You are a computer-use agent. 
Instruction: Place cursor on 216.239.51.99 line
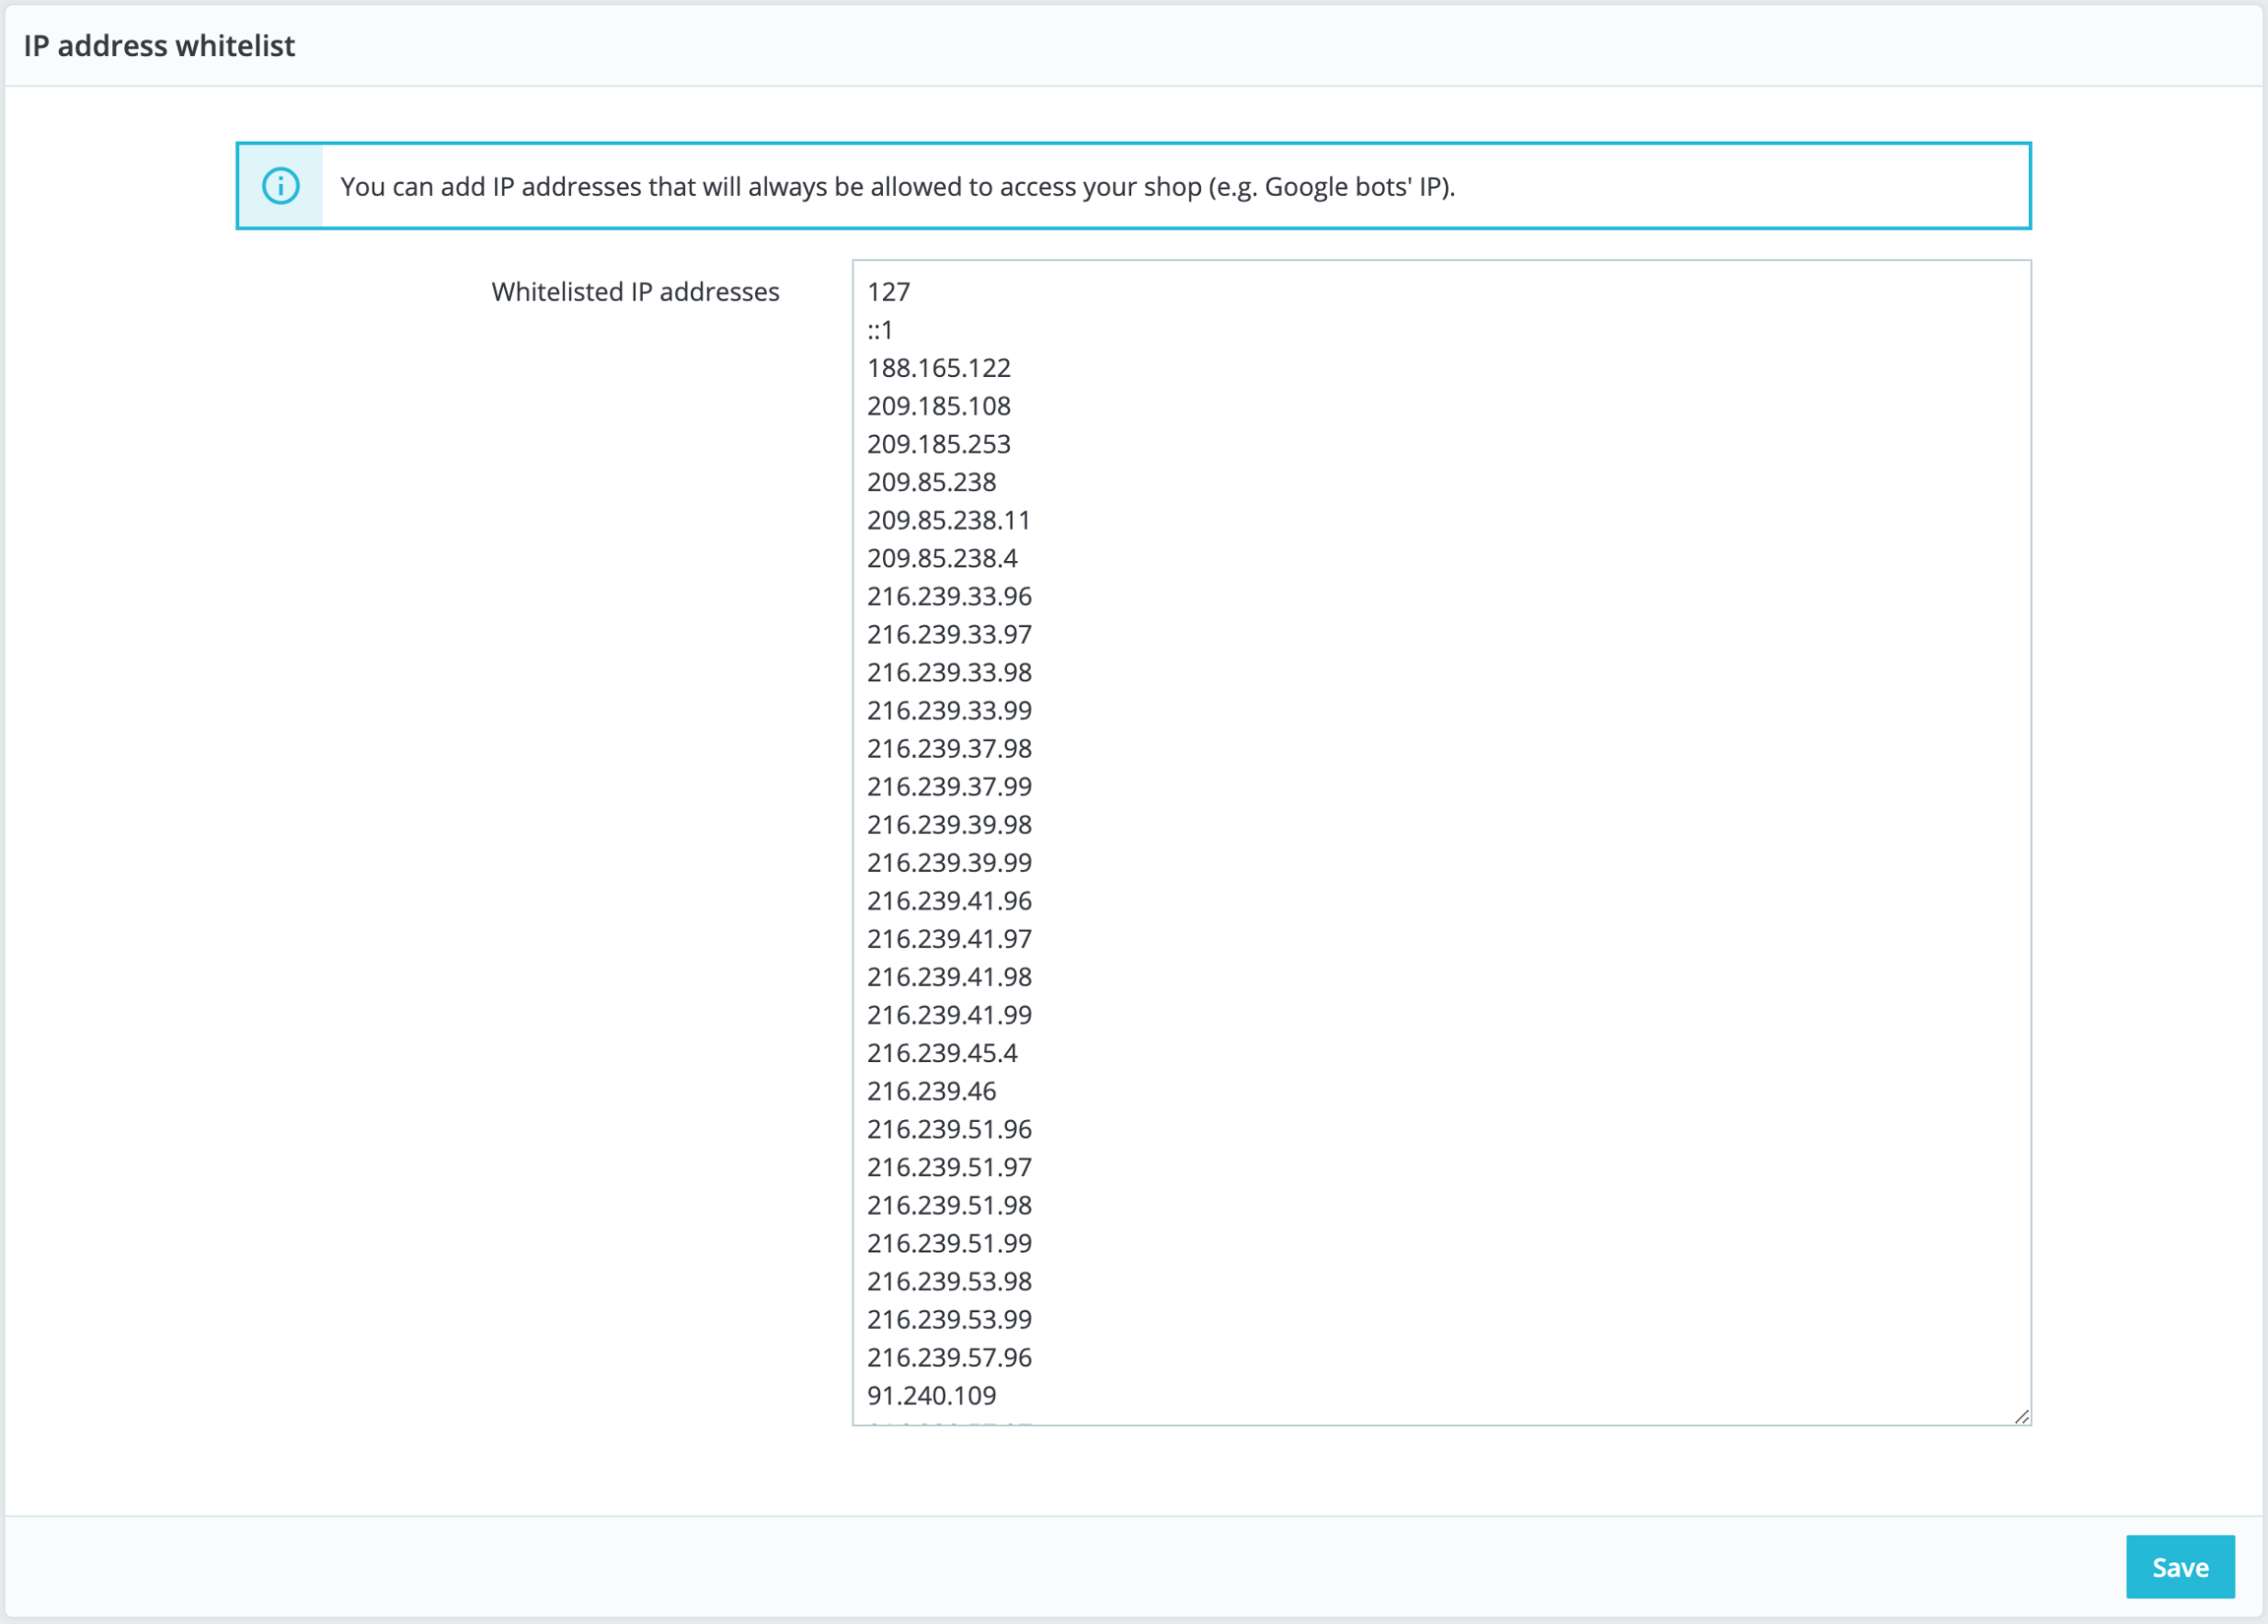point(949,1243)
